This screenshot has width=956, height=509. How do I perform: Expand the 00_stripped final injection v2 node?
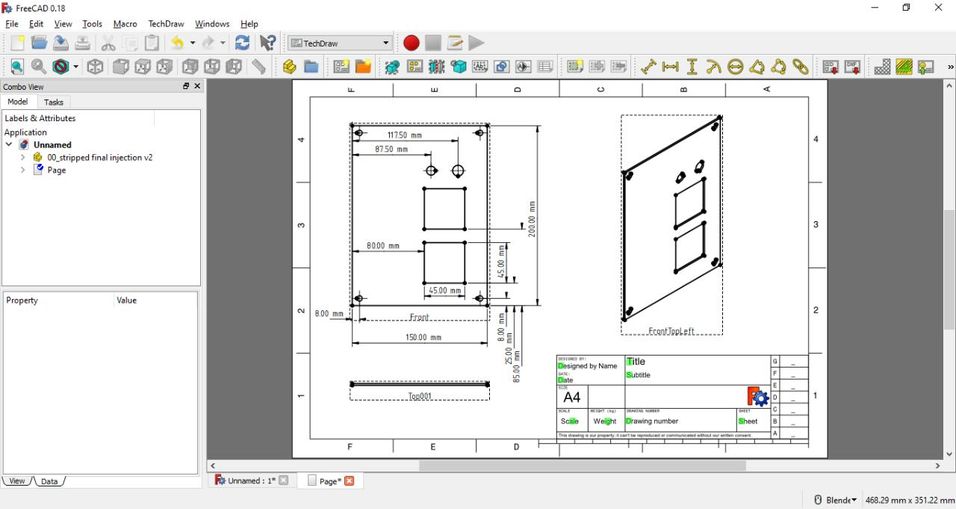tap(23, 157)
